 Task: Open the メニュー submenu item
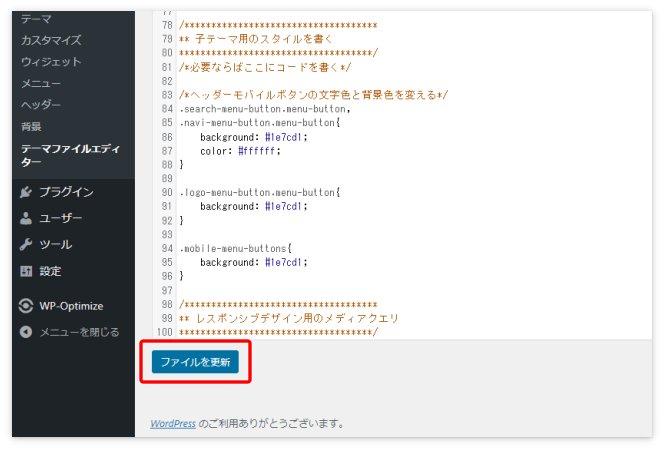pos(41,83)
